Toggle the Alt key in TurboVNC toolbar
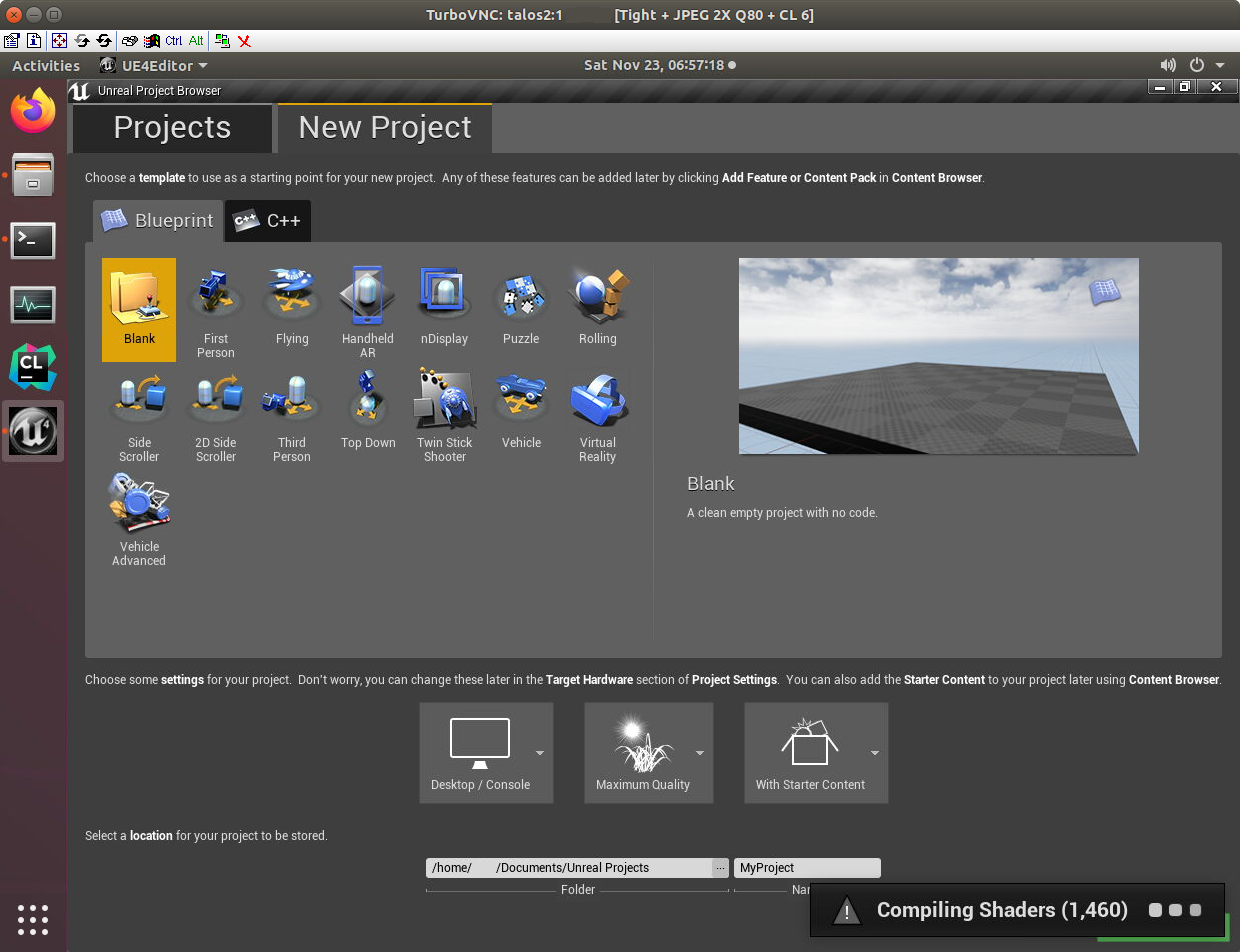Image resolution: width=1240 pixels, height=952 pixels. 196,41
